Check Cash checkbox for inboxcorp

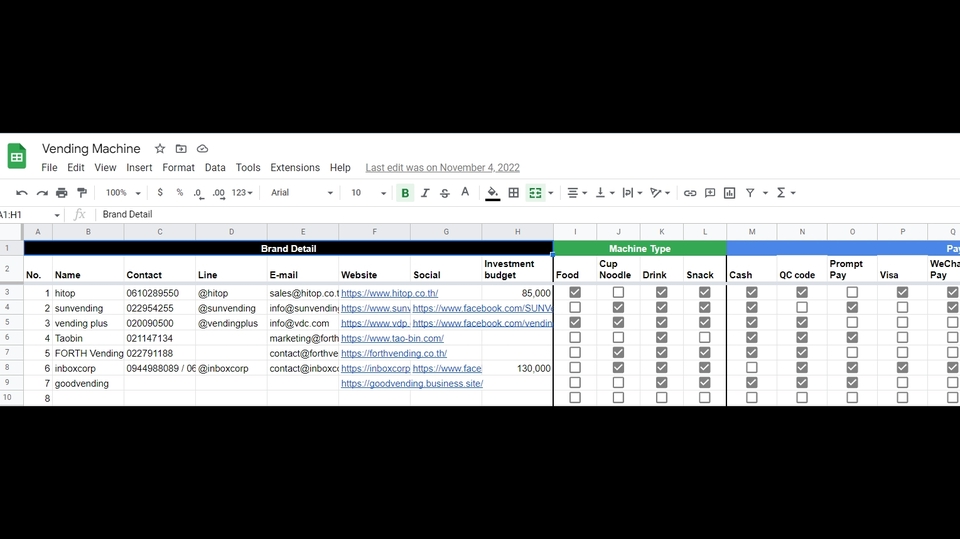(x=752, y=368)
